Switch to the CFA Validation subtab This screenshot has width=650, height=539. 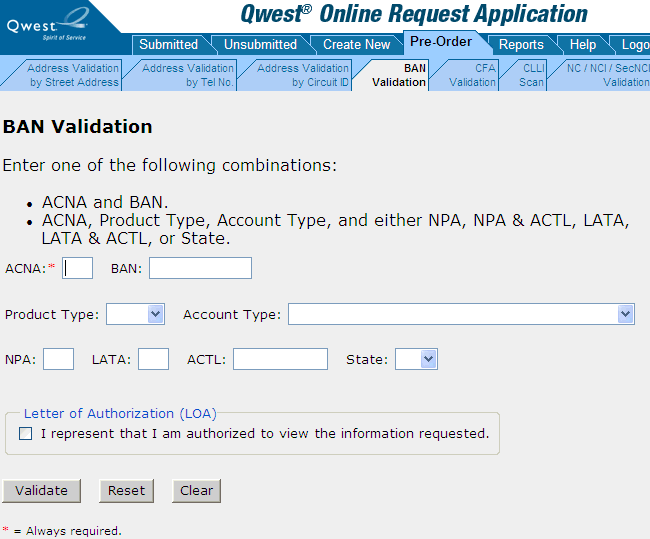click(x=472, y=75)
